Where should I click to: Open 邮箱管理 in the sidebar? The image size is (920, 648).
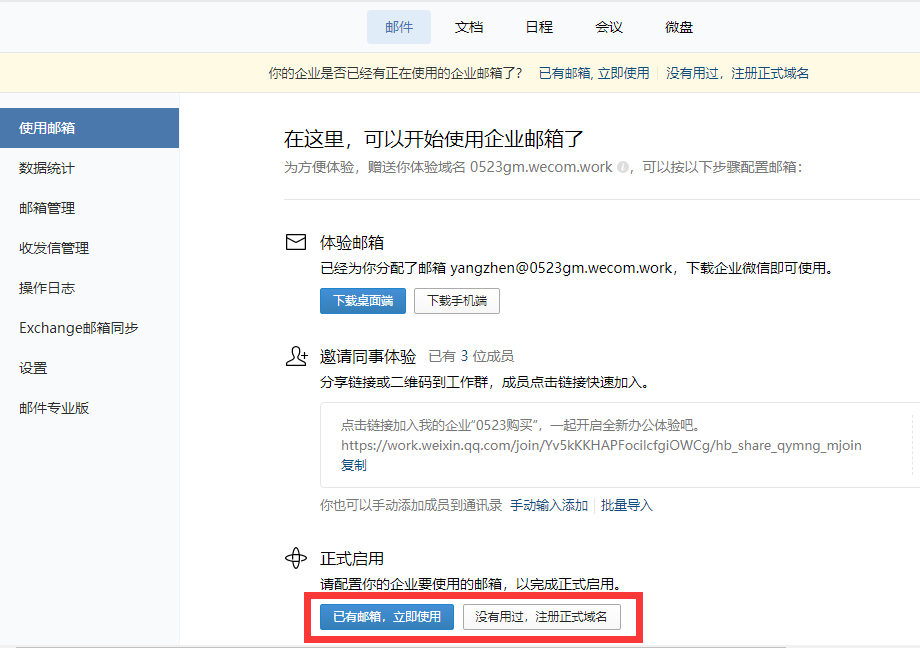(47, 208)
